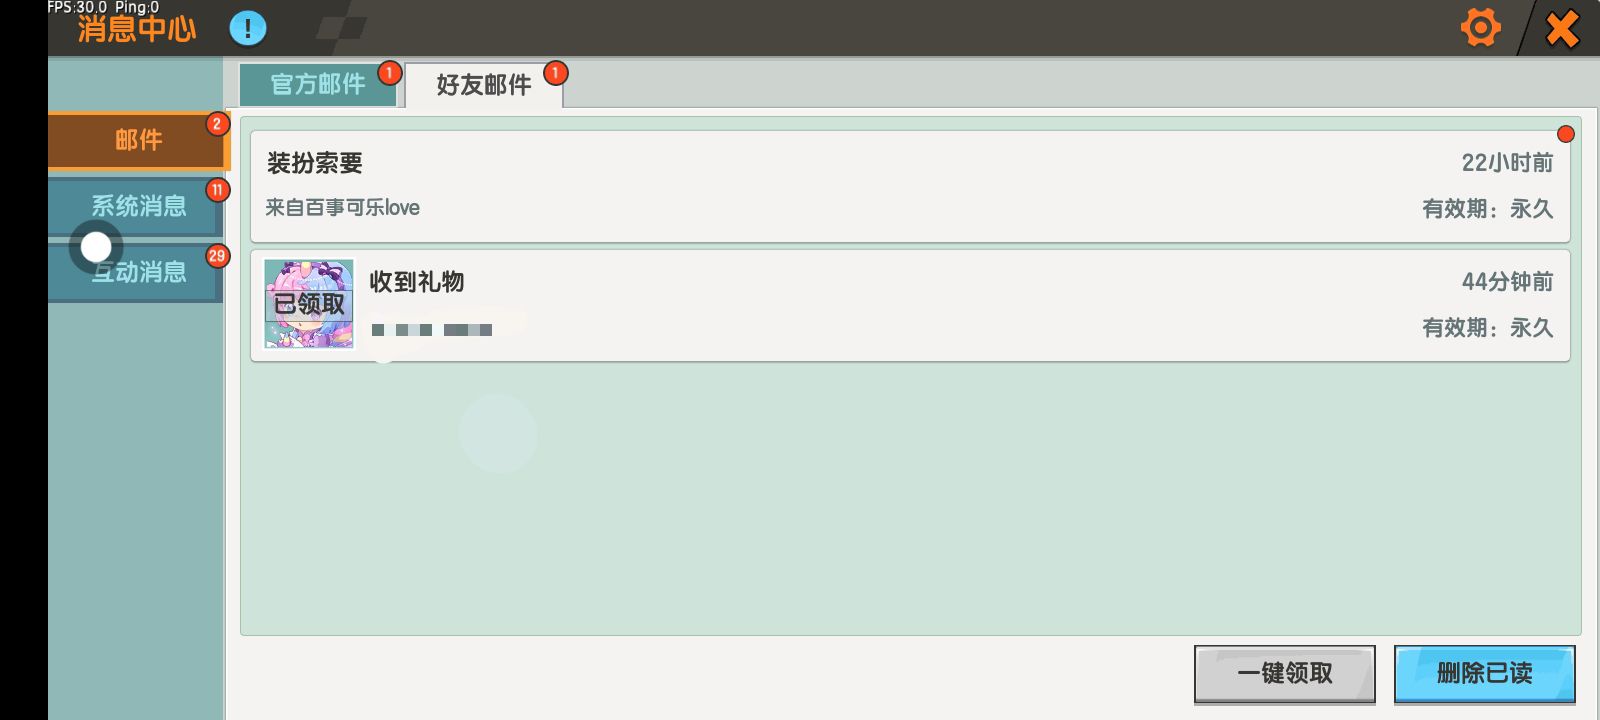1600x720 pixels.
Task: Open the 装扮索要 mail from 百事可乐love
Action: tap(910, 186)
